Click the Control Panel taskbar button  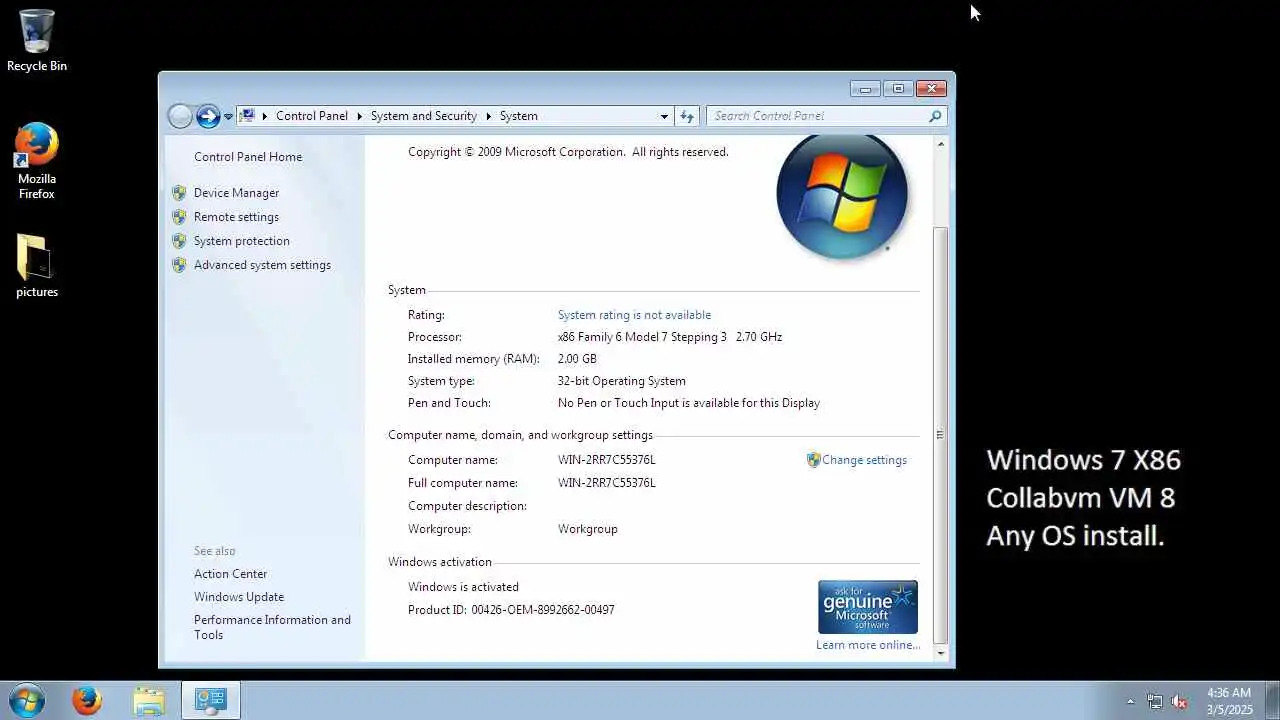(x=211, y=701)
